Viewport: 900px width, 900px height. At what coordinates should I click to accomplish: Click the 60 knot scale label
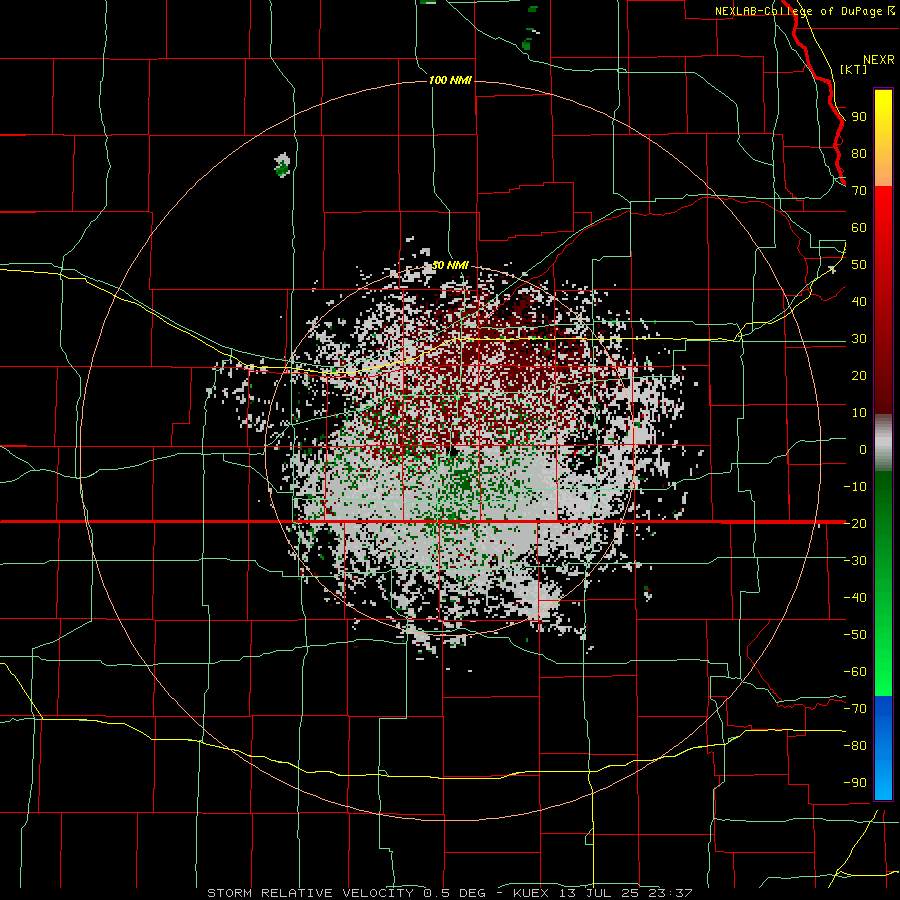tap(859, 228)
